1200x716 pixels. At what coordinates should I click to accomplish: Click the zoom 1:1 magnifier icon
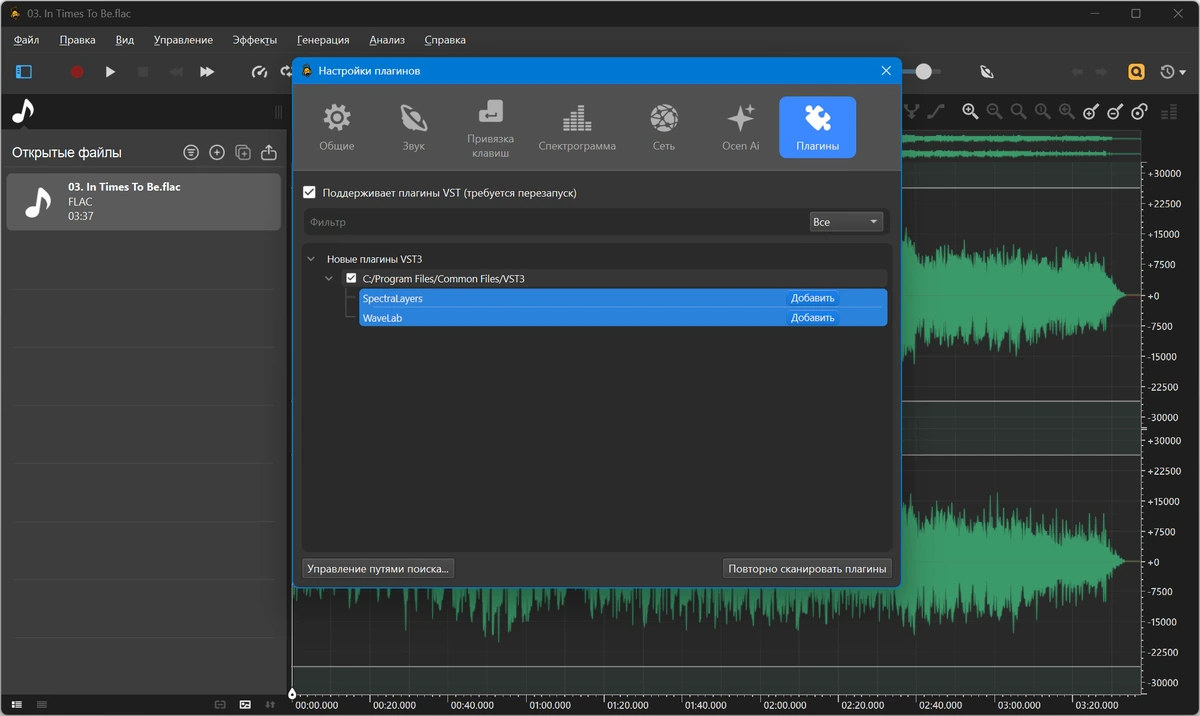1043,111
